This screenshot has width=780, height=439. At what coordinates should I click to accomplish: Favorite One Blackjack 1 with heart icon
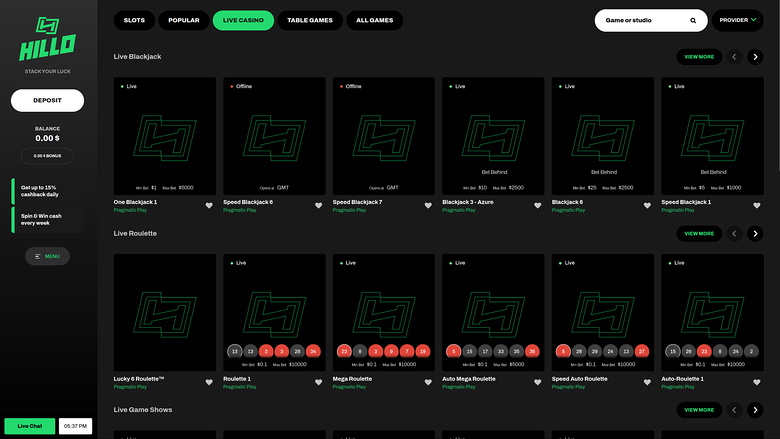[209, 205]
